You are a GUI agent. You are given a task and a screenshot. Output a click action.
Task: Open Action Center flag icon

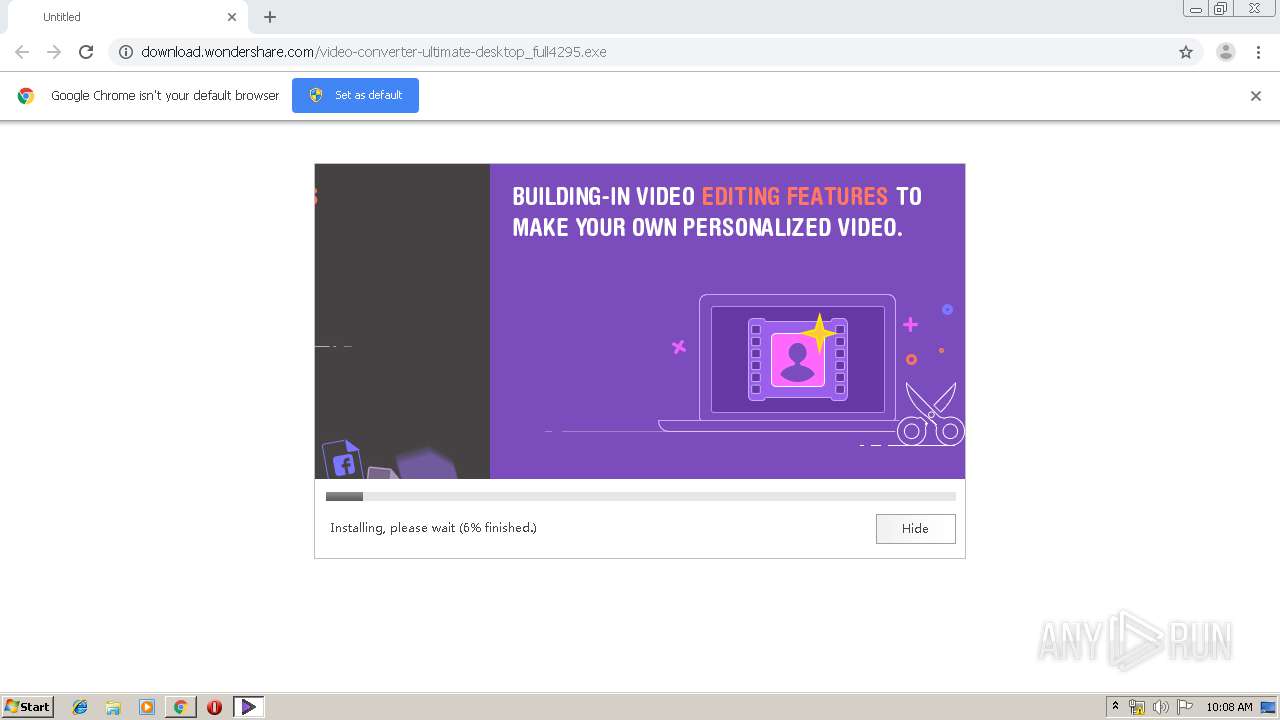(1185, 707)
